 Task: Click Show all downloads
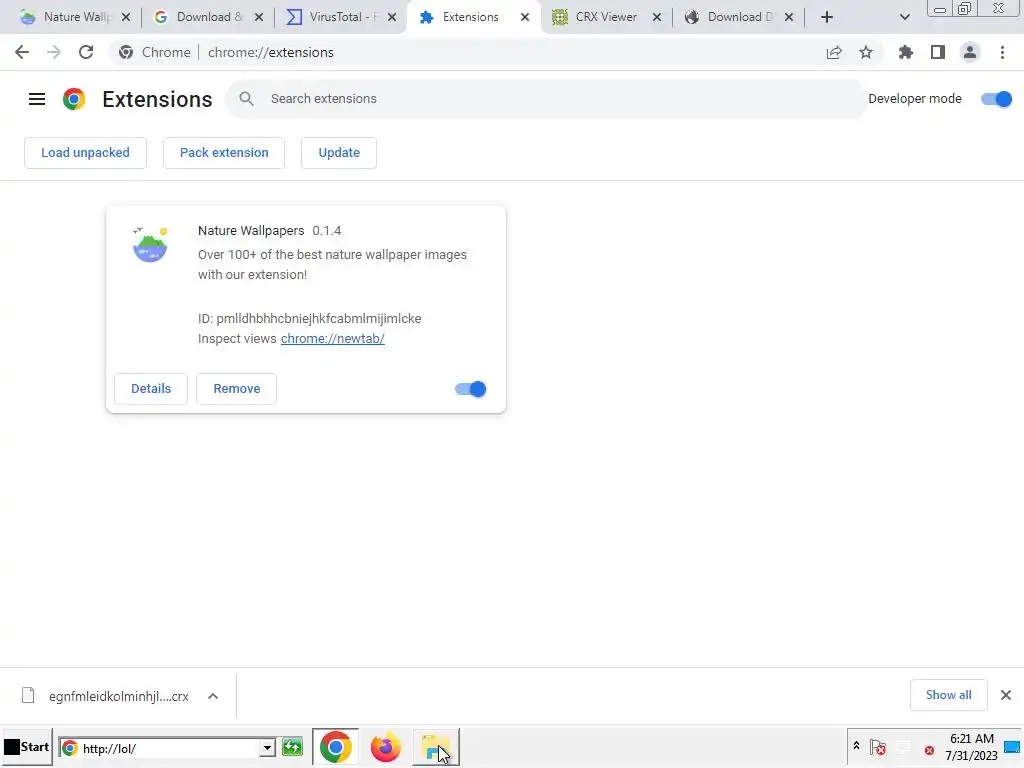(x=948, y=695)
